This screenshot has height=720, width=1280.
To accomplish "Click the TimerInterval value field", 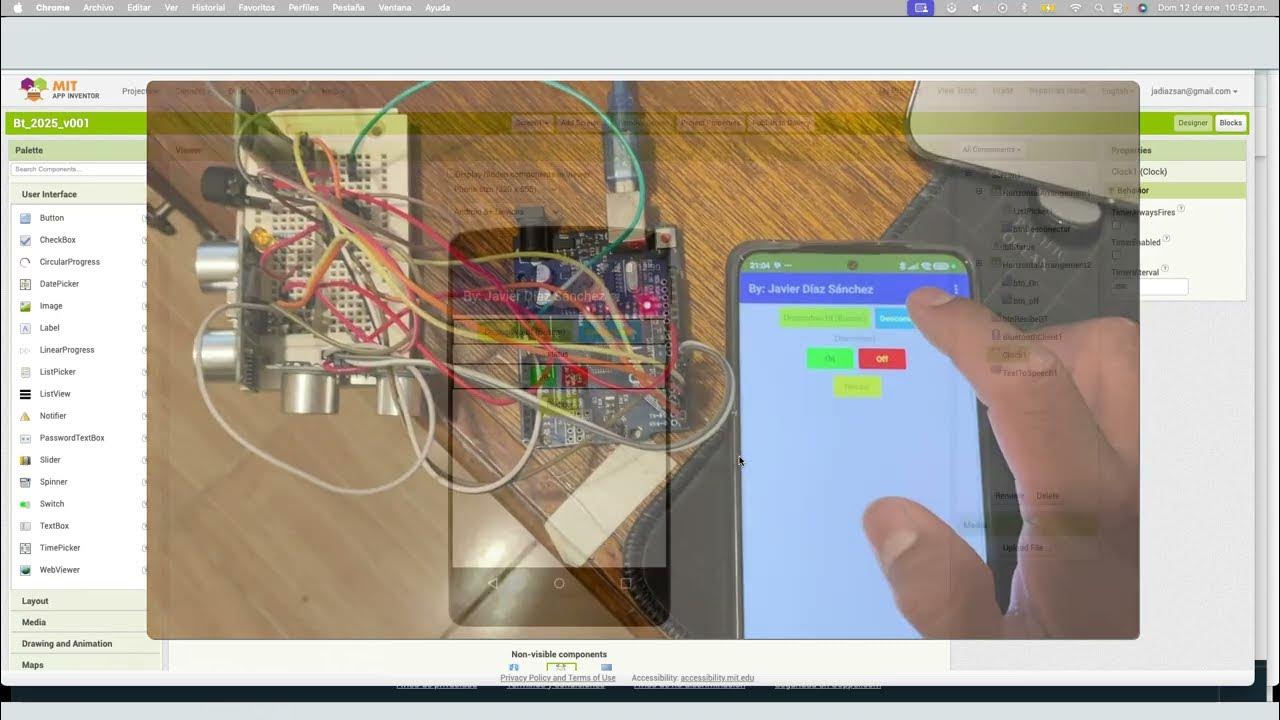I will [1150, 287].
